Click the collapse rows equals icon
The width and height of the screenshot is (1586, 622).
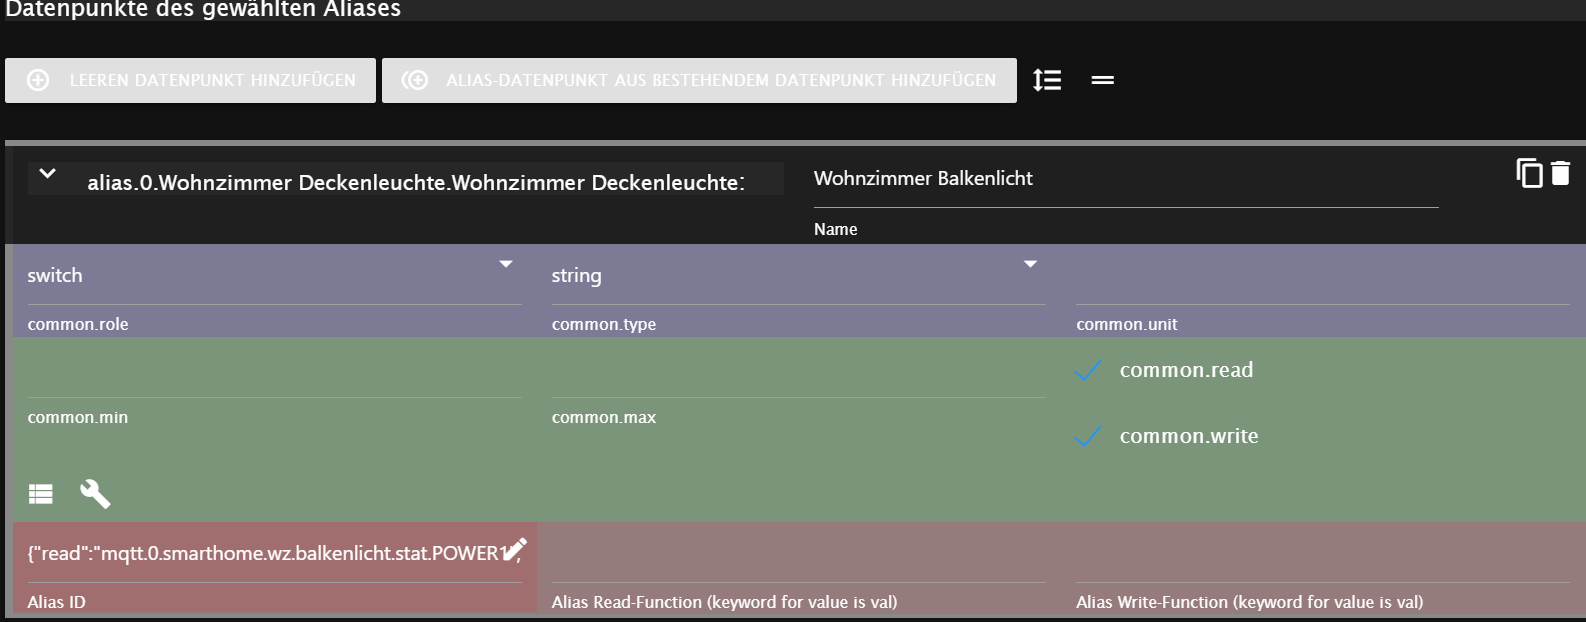tap(1102, 80)
